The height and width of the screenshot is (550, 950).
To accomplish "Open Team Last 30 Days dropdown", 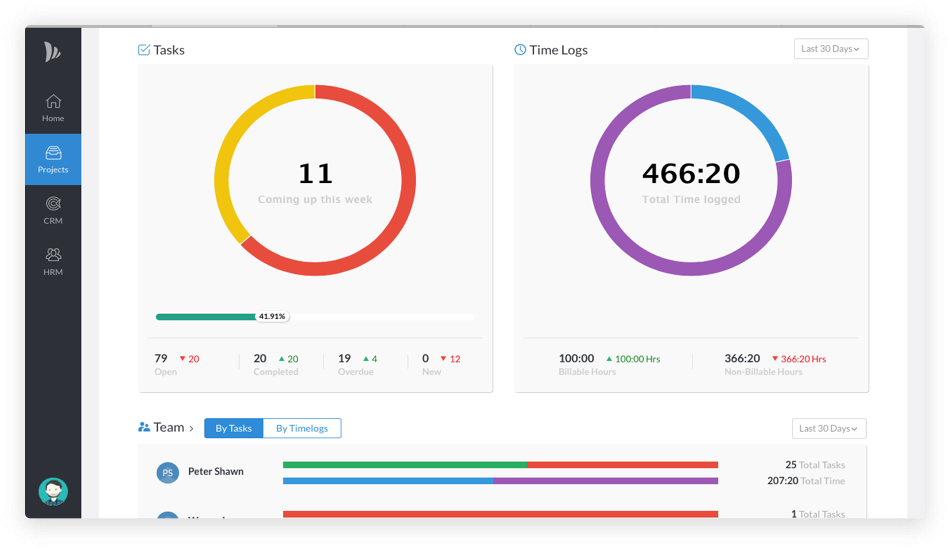I will tap(829, 428).
